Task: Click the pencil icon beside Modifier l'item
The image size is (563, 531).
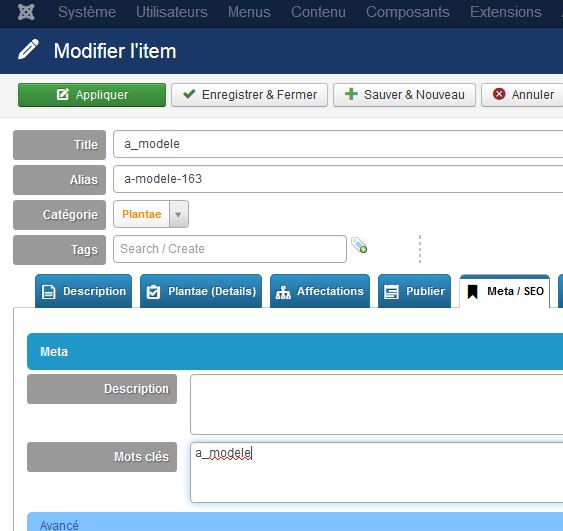Action: coord(28,50)
